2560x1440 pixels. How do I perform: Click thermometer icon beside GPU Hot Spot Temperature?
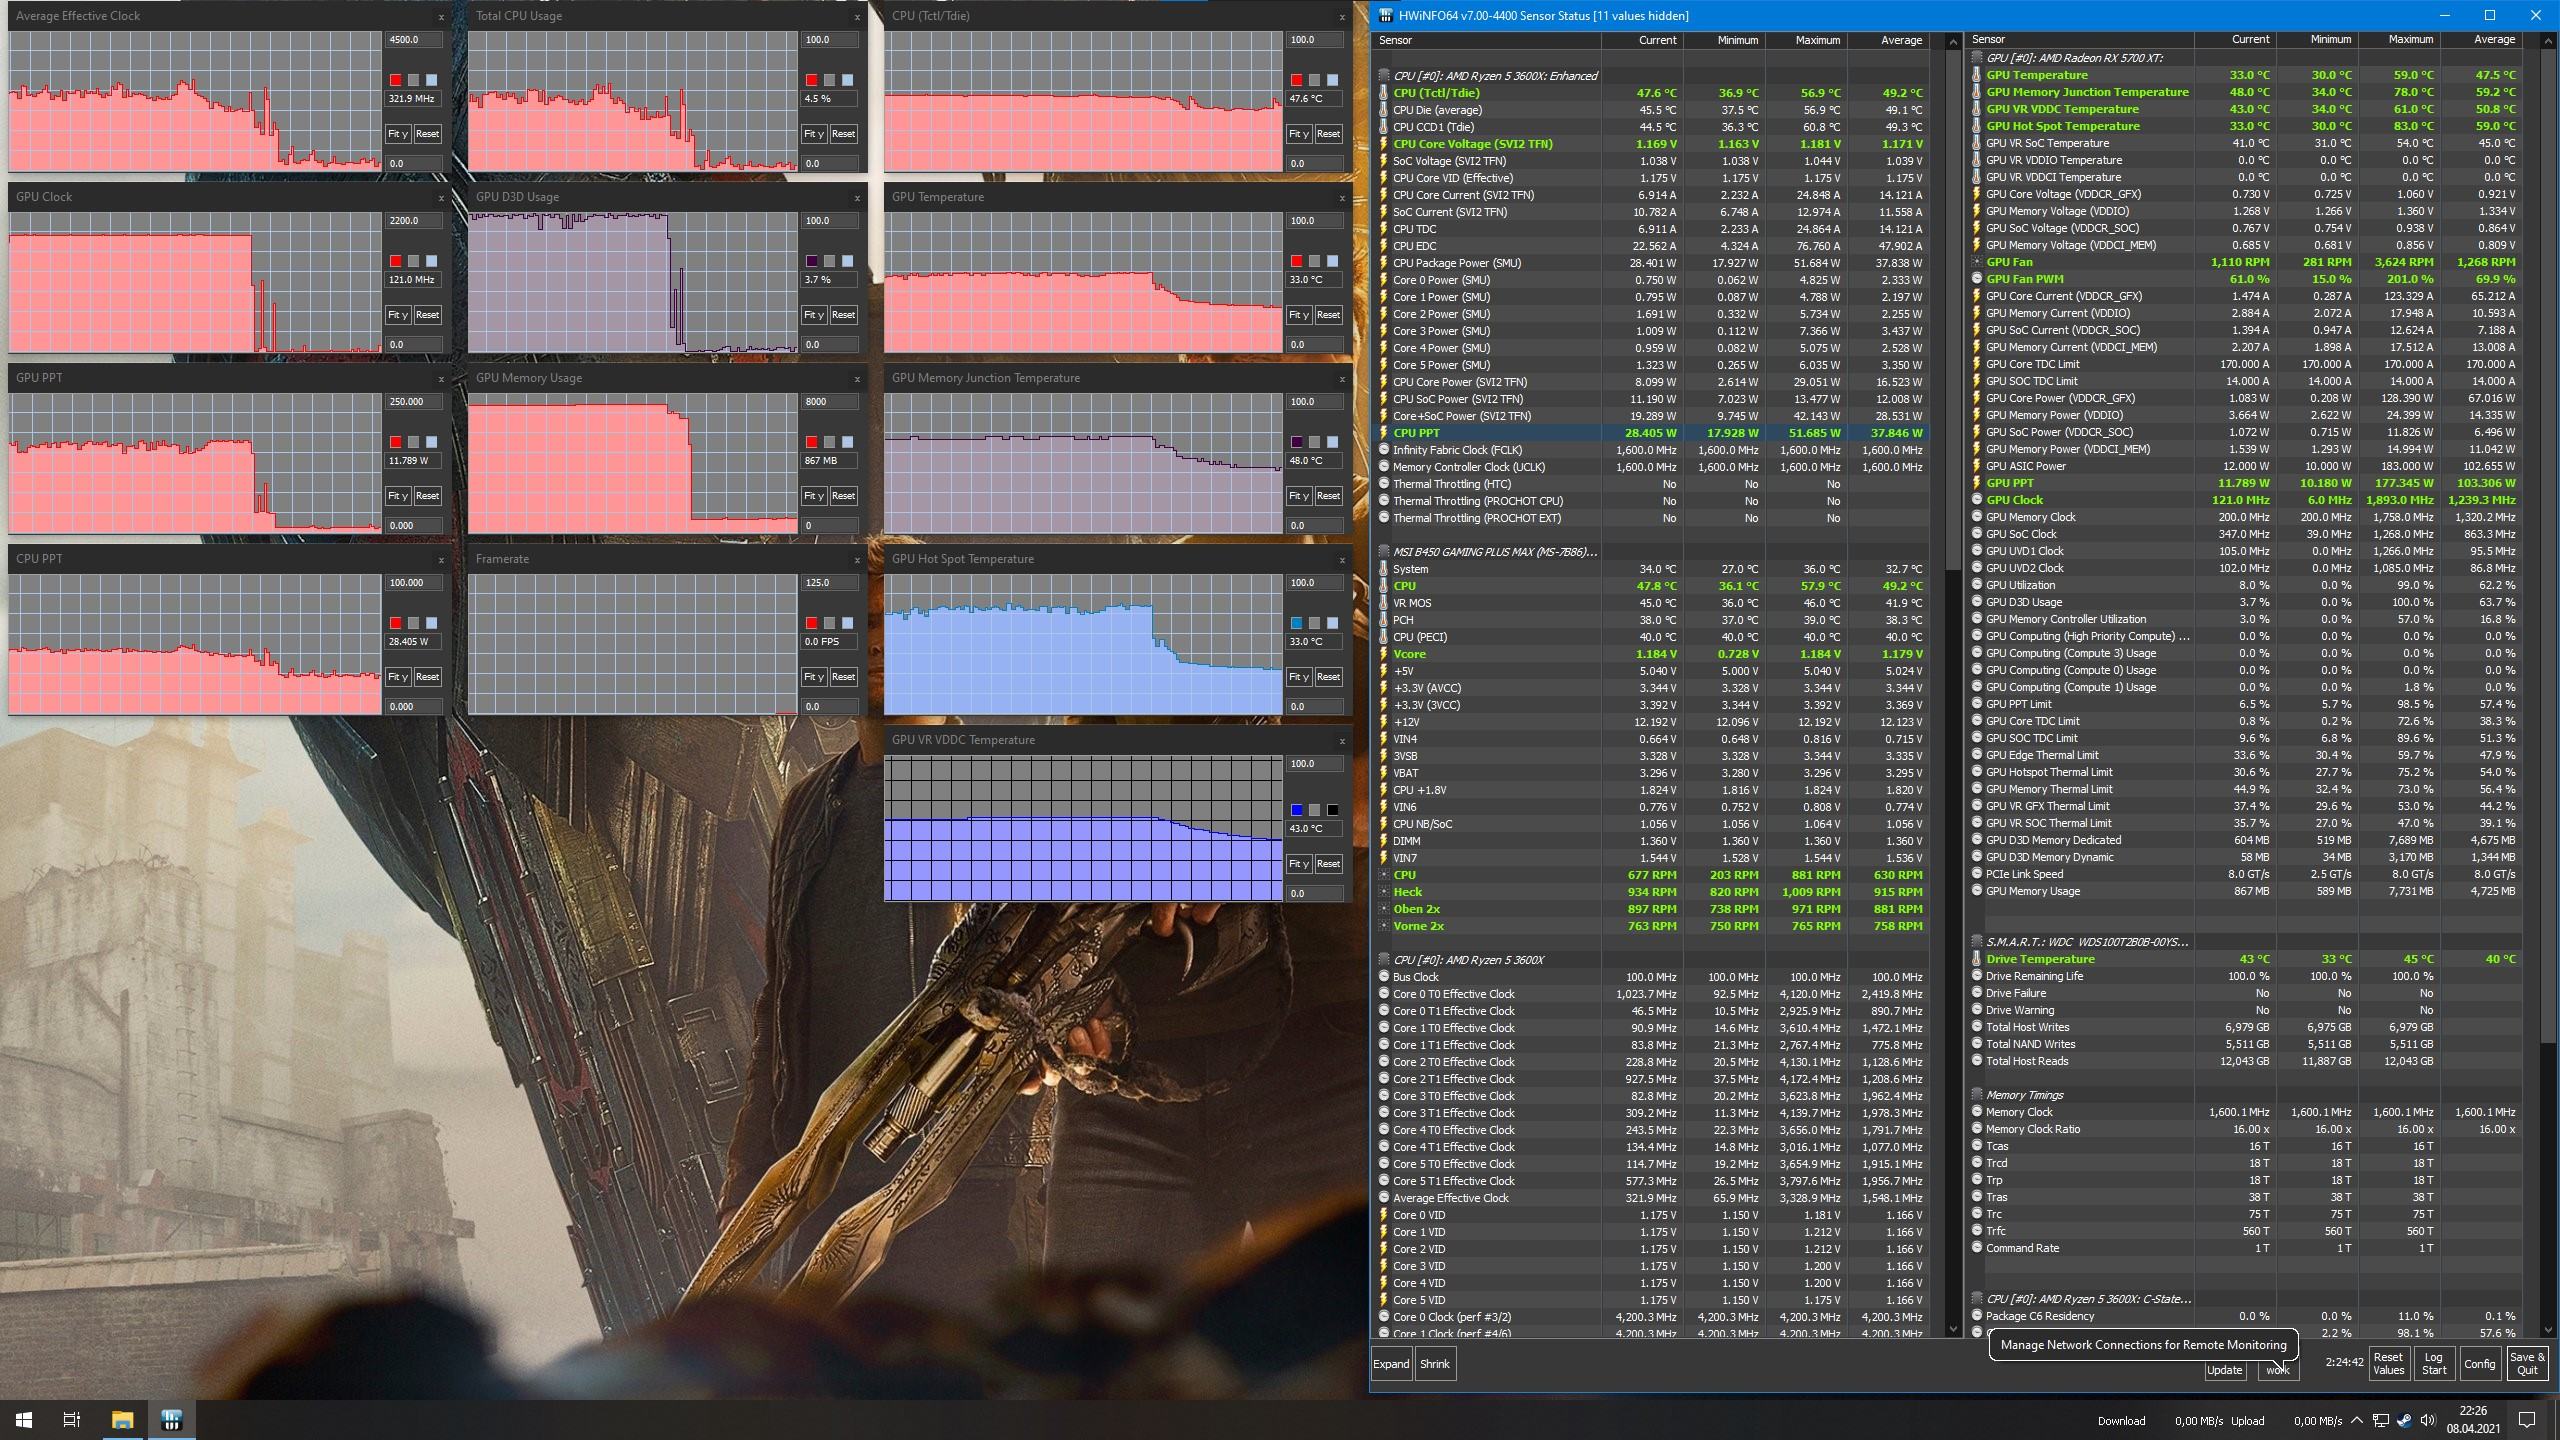click(x=1977, y=126)
